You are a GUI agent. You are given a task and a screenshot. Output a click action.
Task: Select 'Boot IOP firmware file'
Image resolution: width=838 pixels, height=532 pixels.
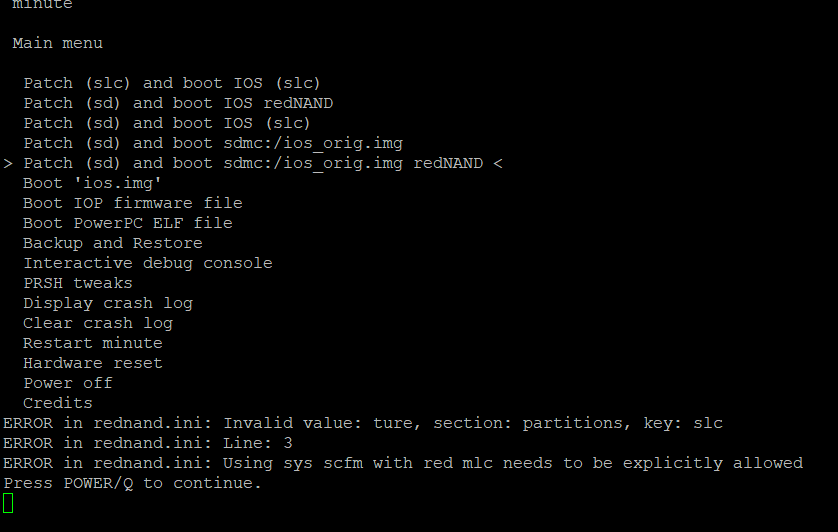[133, 203]
